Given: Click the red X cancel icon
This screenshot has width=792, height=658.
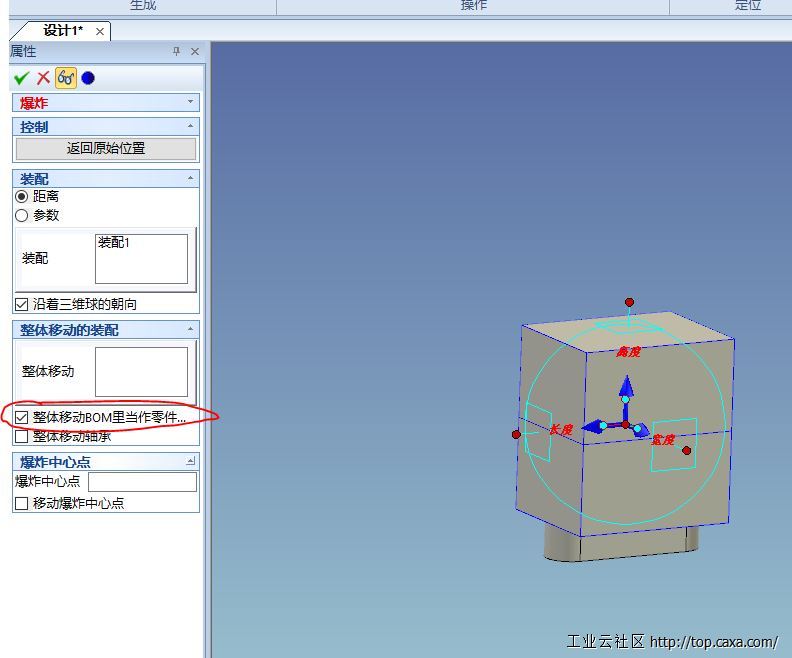Looking at the screenshot, I should coord(43,78).
